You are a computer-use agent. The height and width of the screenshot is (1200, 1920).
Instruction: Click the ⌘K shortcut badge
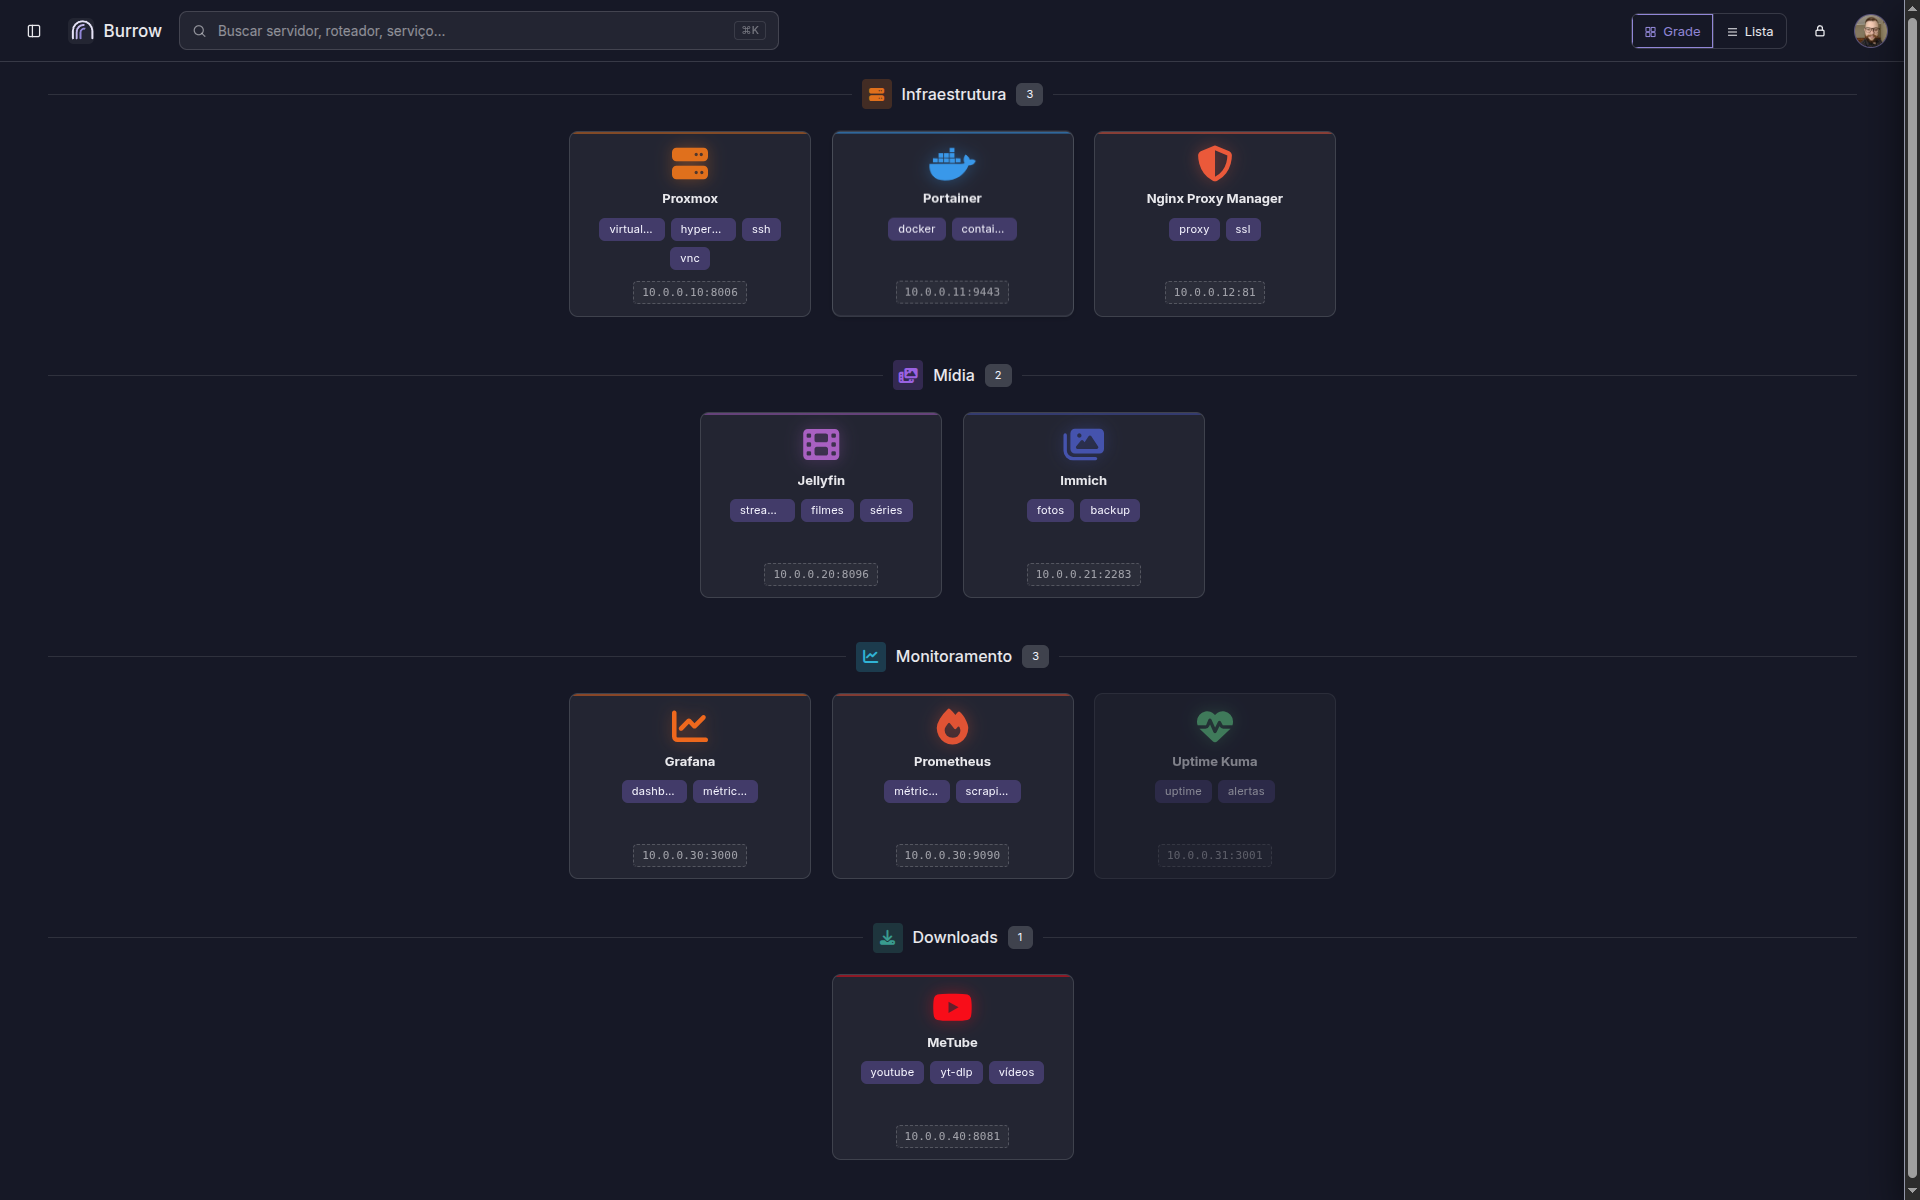click(750, 31)
